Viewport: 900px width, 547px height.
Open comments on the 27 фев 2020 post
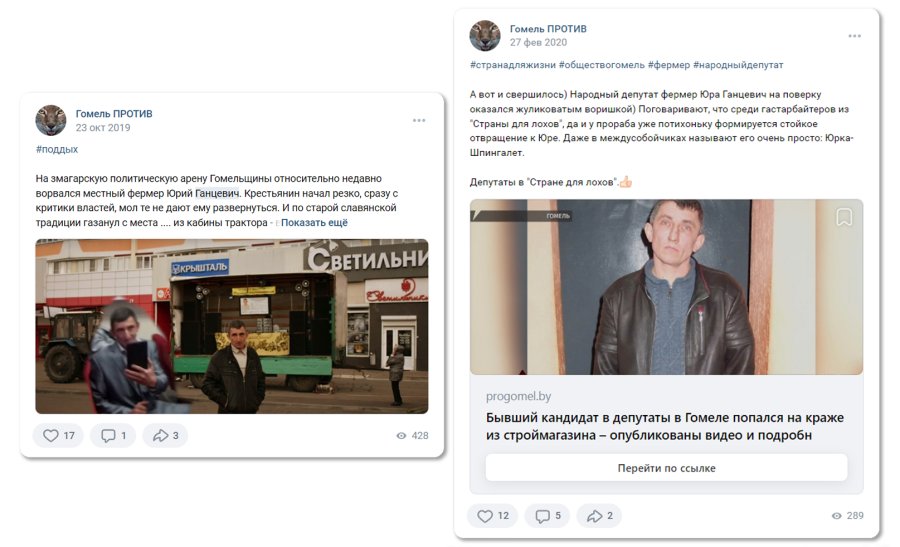click(547, 515)
